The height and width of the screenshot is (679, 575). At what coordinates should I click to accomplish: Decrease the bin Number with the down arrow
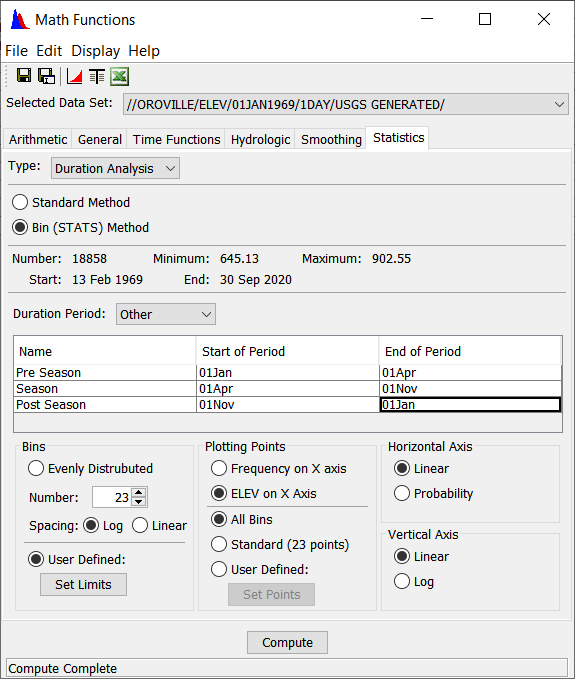[x=139, y=501]
